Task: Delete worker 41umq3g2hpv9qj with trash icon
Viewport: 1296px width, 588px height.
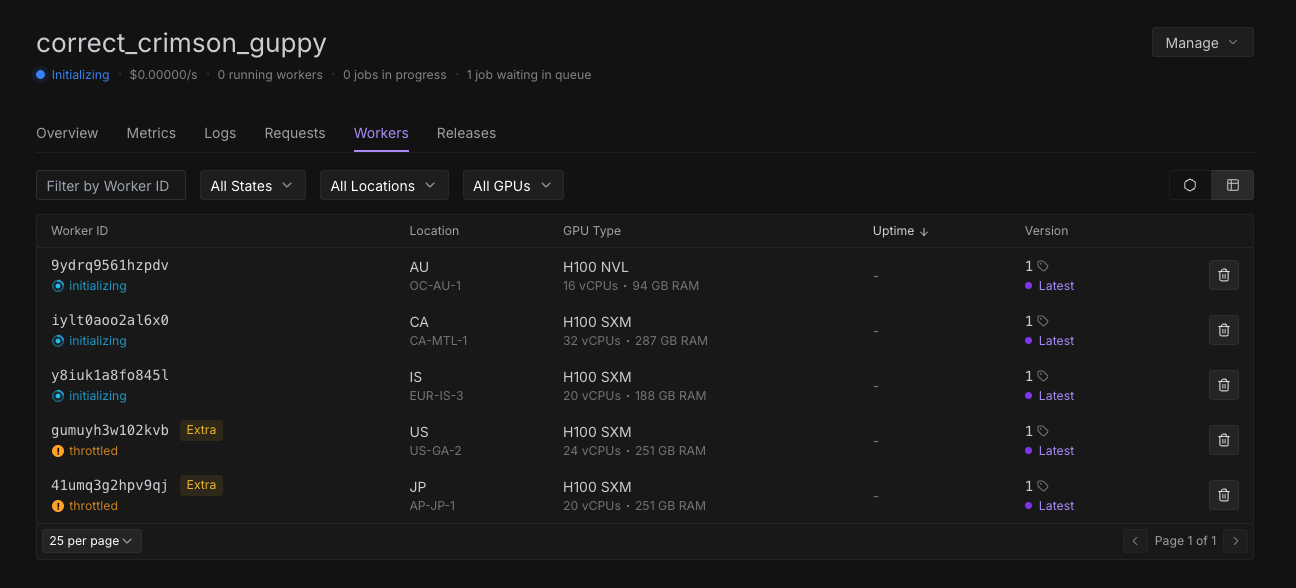Action: 1223,495
